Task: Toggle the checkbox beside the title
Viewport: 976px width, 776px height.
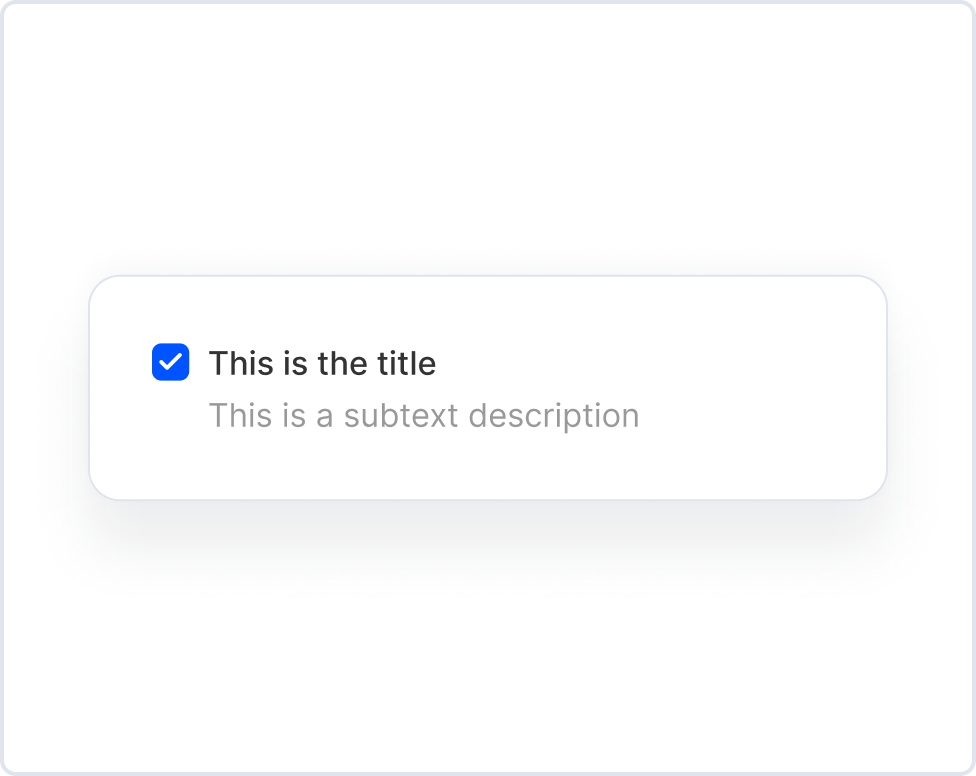Action: pos(170,362)
